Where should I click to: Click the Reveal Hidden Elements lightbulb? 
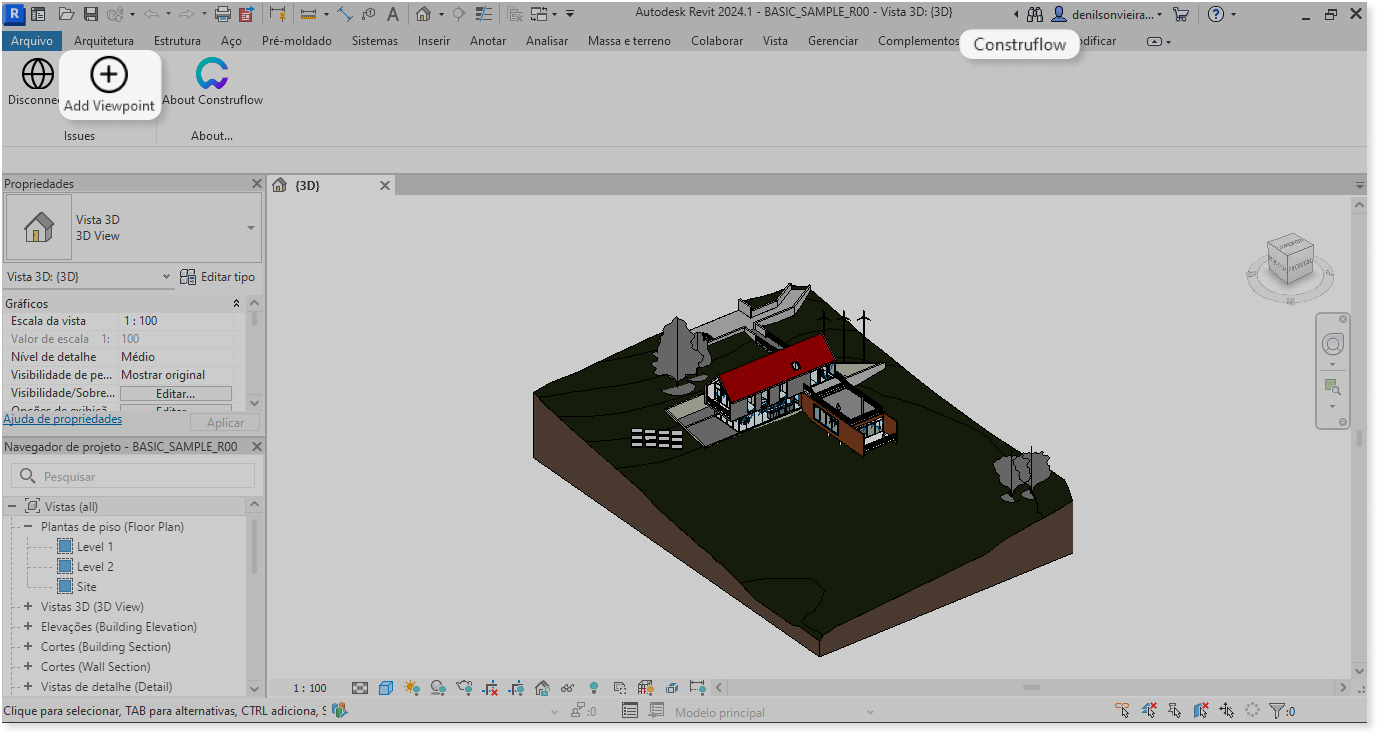[x=593, y=688]
